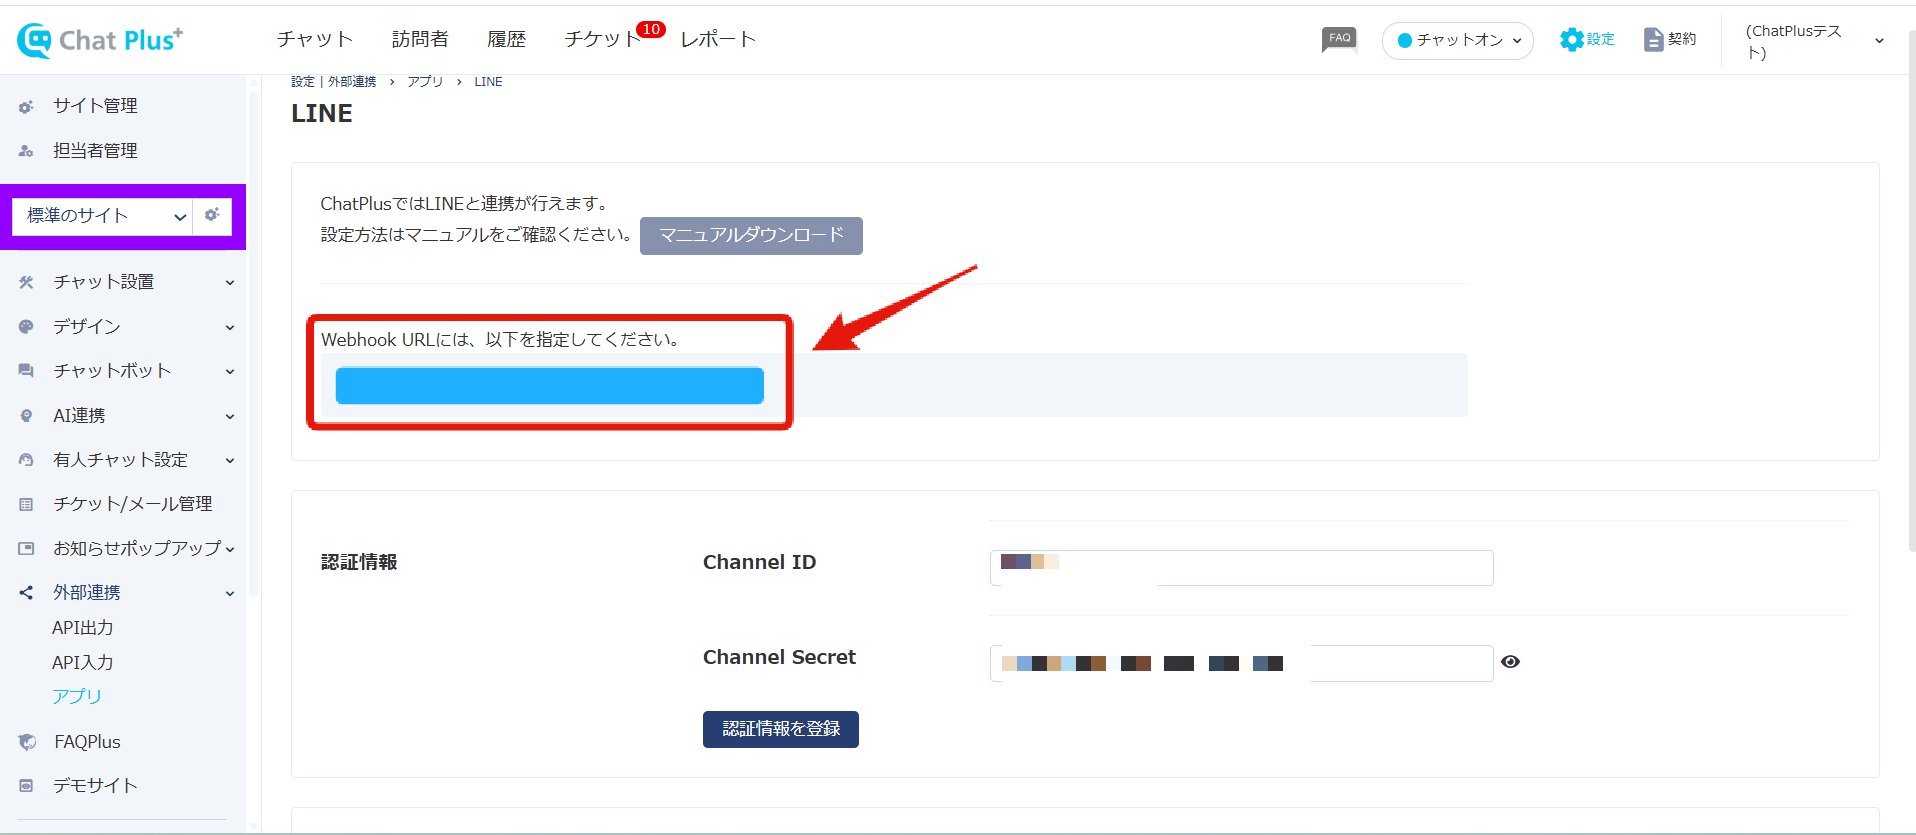Image resolution: width=1916 pixels, height=835 pixels.
Task: Expand the デザイン menu
Action: pos(230,327)
